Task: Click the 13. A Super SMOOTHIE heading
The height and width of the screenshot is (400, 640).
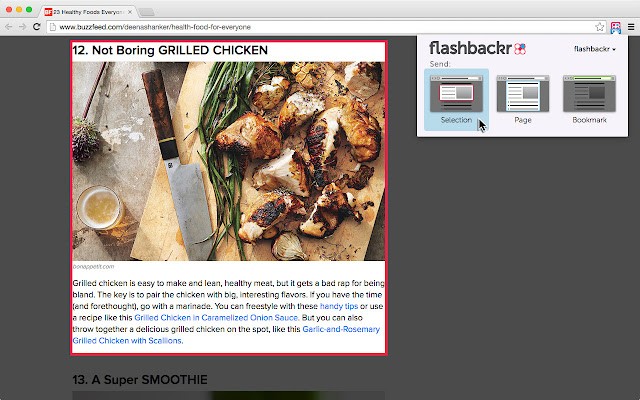Action: pyautogui.click(x=140, y=380)
